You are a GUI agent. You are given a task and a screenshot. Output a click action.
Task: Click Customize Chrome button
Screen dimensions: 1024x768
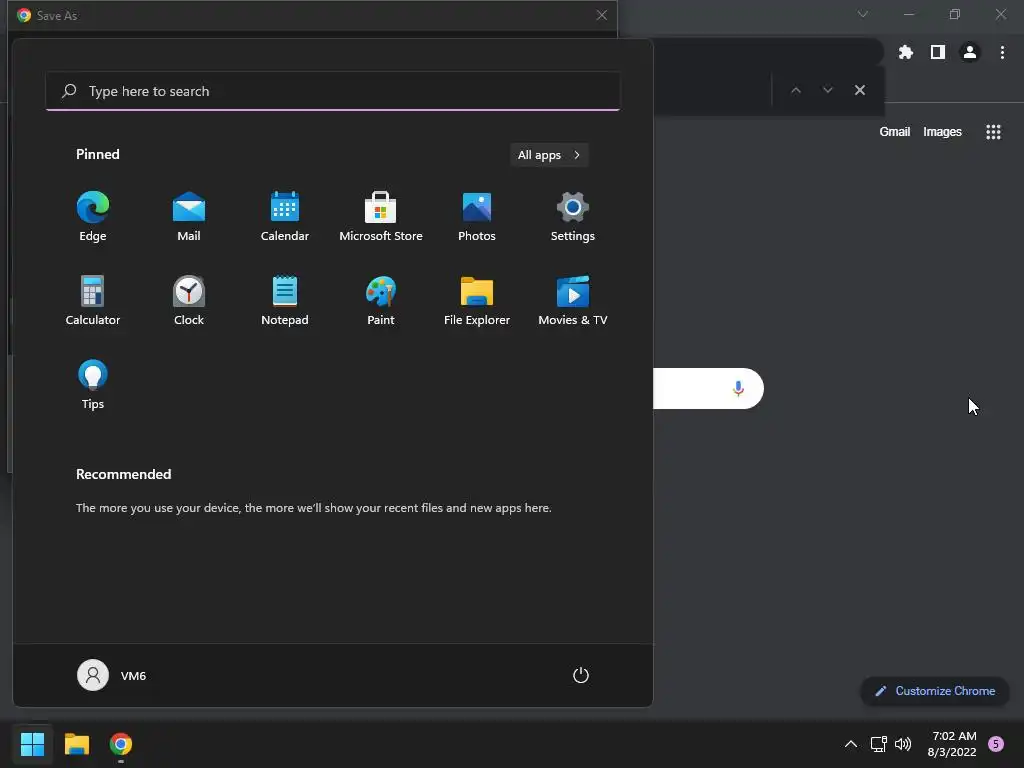(935, 691)
